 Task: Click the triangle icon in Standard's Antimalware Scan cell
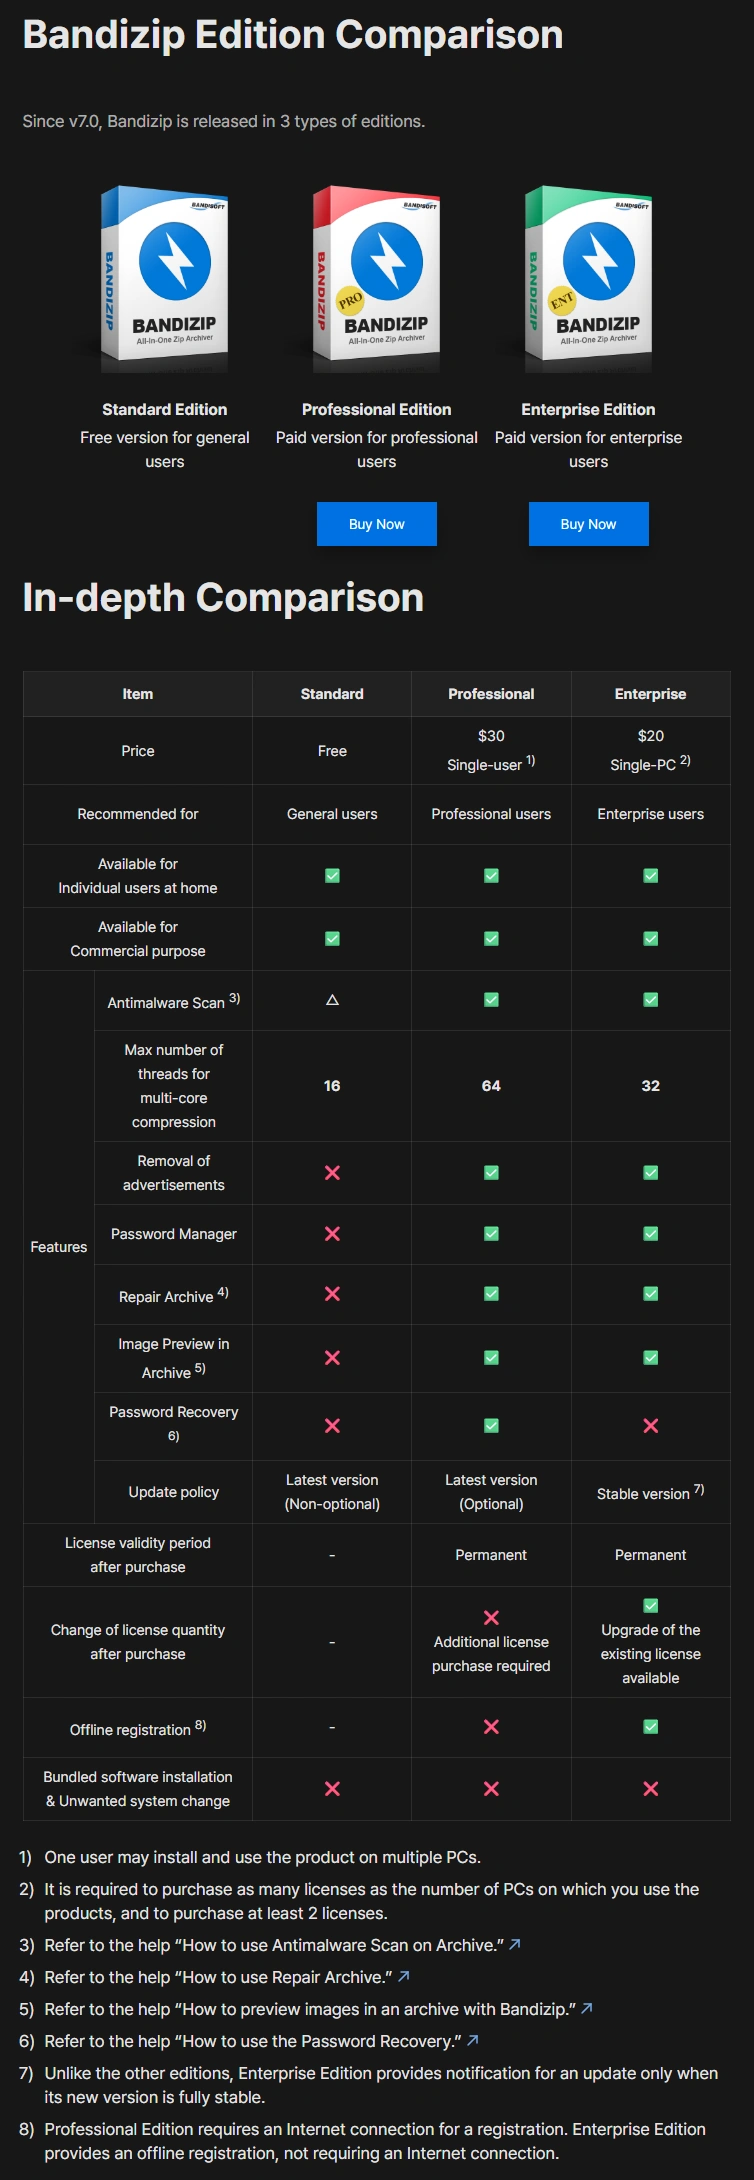click(332, 1000)
